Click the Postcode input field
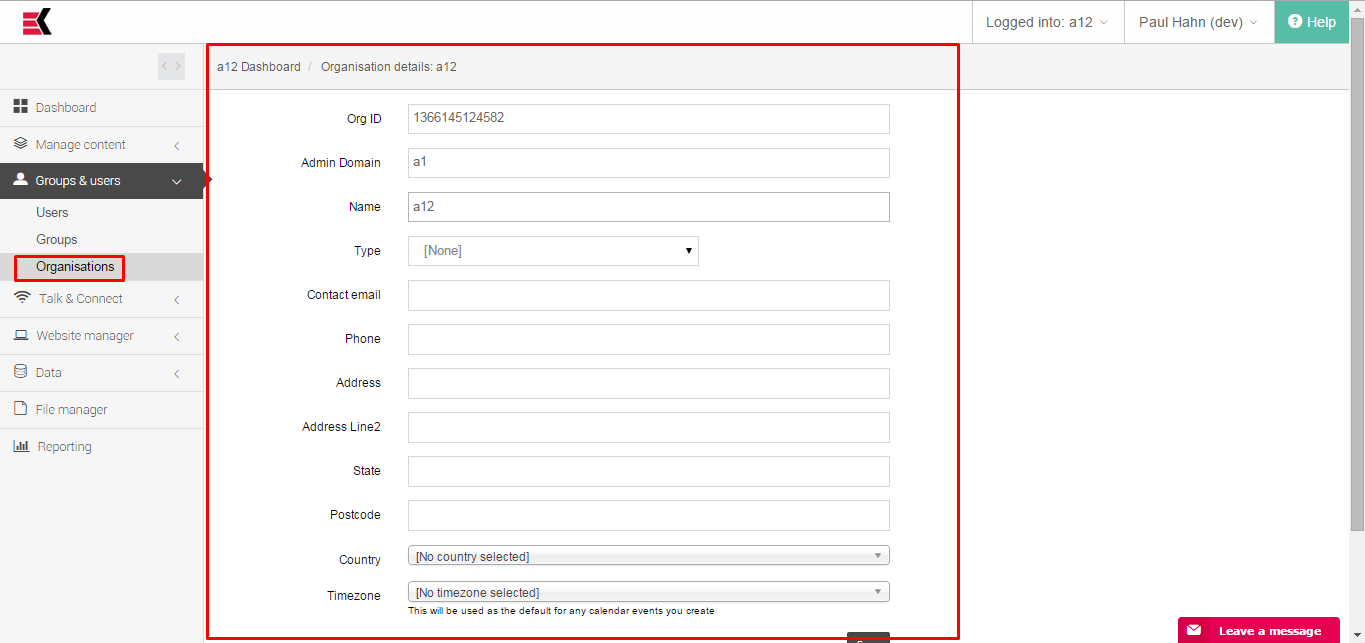 pos(648,514)
